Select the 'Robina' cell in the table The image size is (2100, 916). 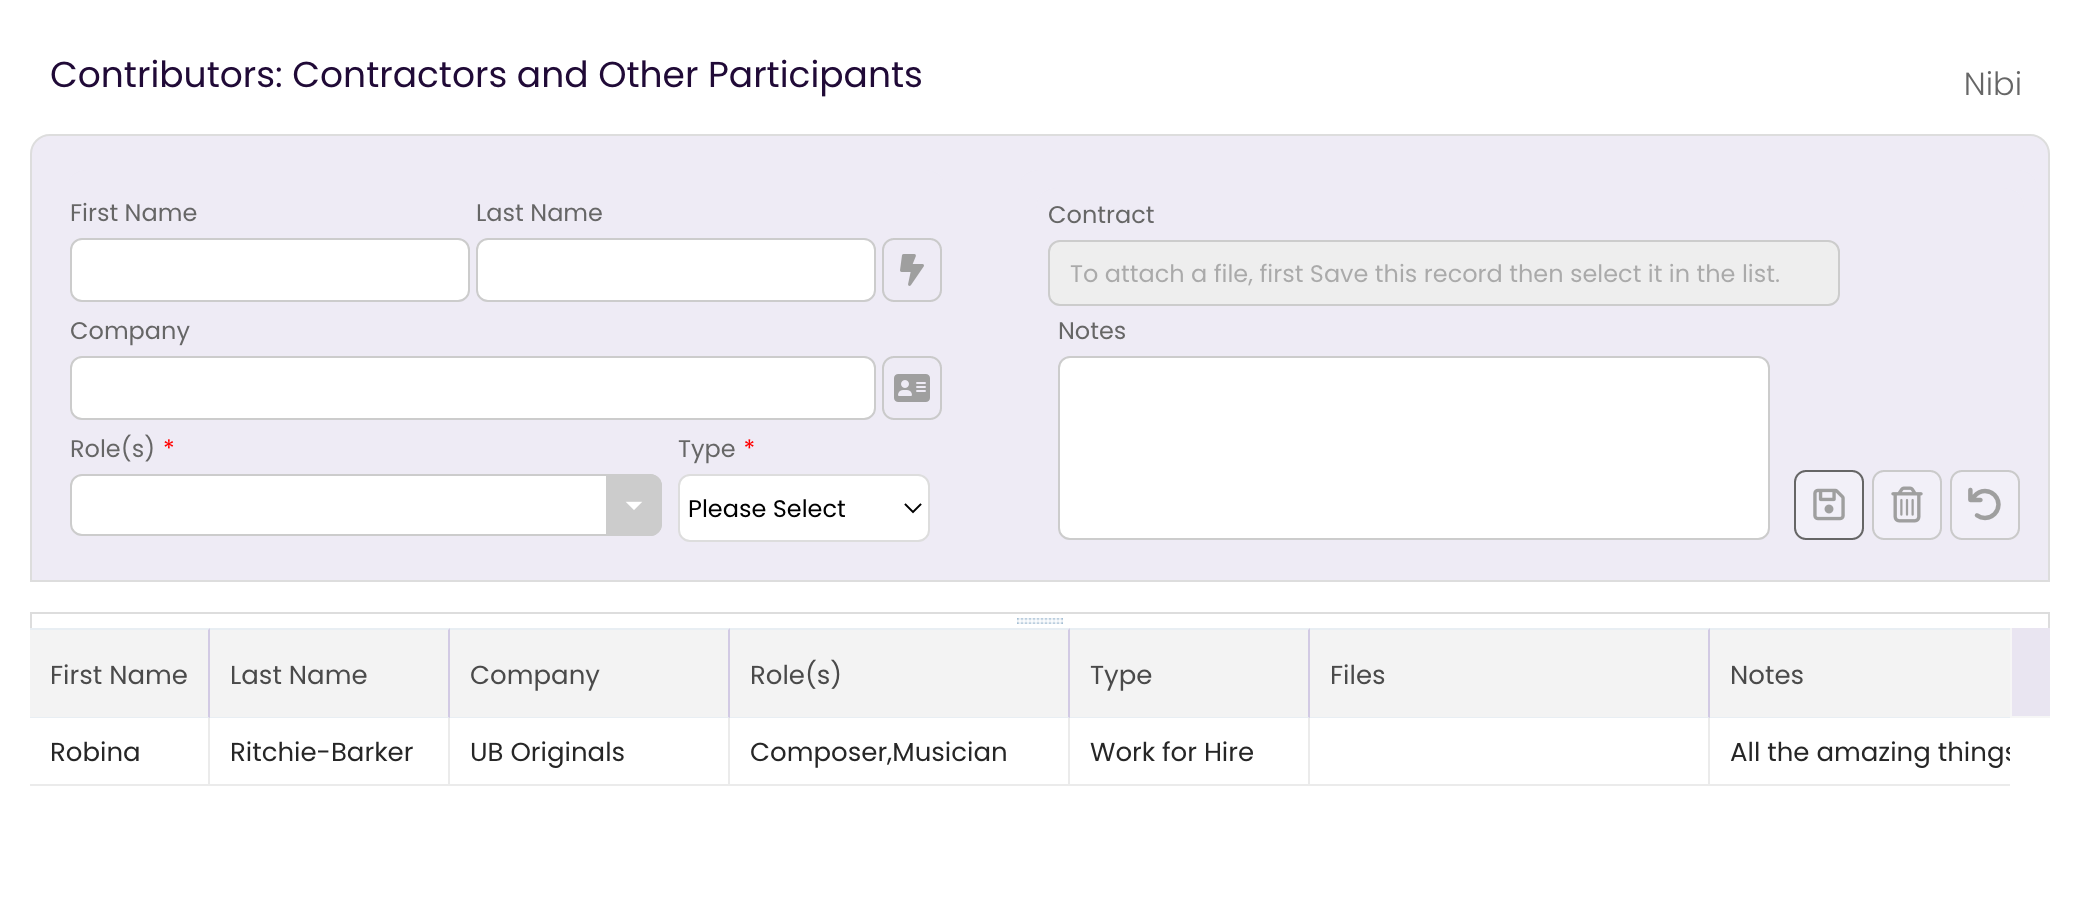pyautogui.click(x=119, y=752)
